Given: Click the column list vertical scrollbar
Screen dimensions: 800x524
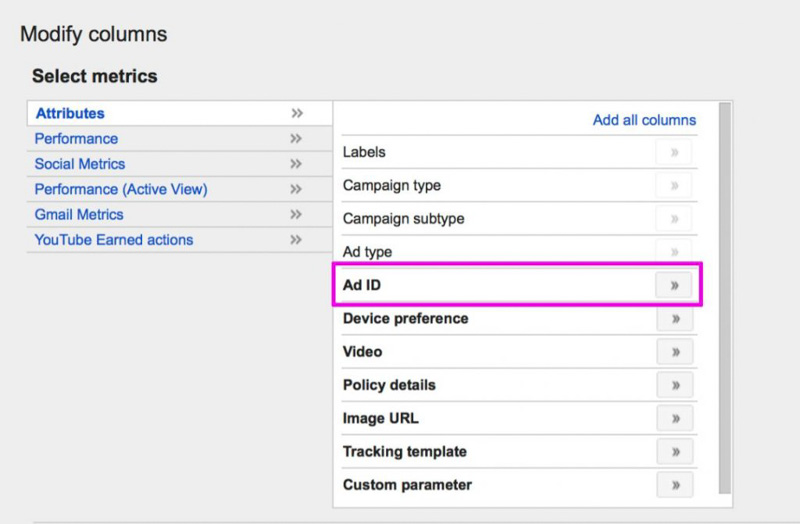Looking at the screenshot, I should click(725, 300).
